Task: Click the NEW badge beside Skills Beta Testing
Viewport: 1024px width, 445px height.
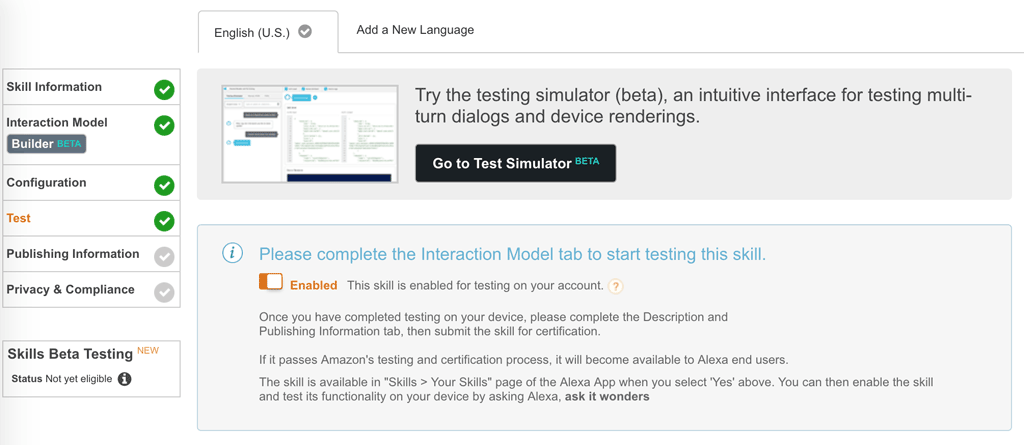Action: pos(148,350)
